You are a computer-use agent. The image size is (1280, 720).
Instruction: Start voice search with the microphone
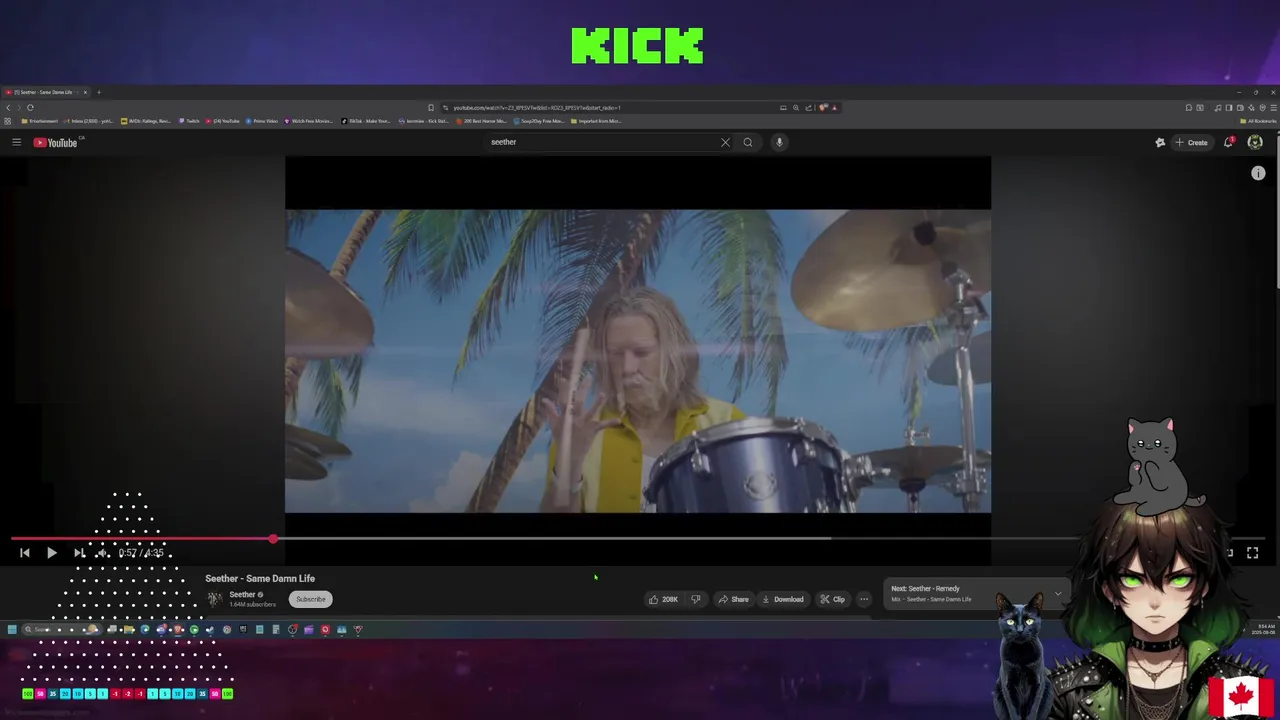click(x=779, y=142)
